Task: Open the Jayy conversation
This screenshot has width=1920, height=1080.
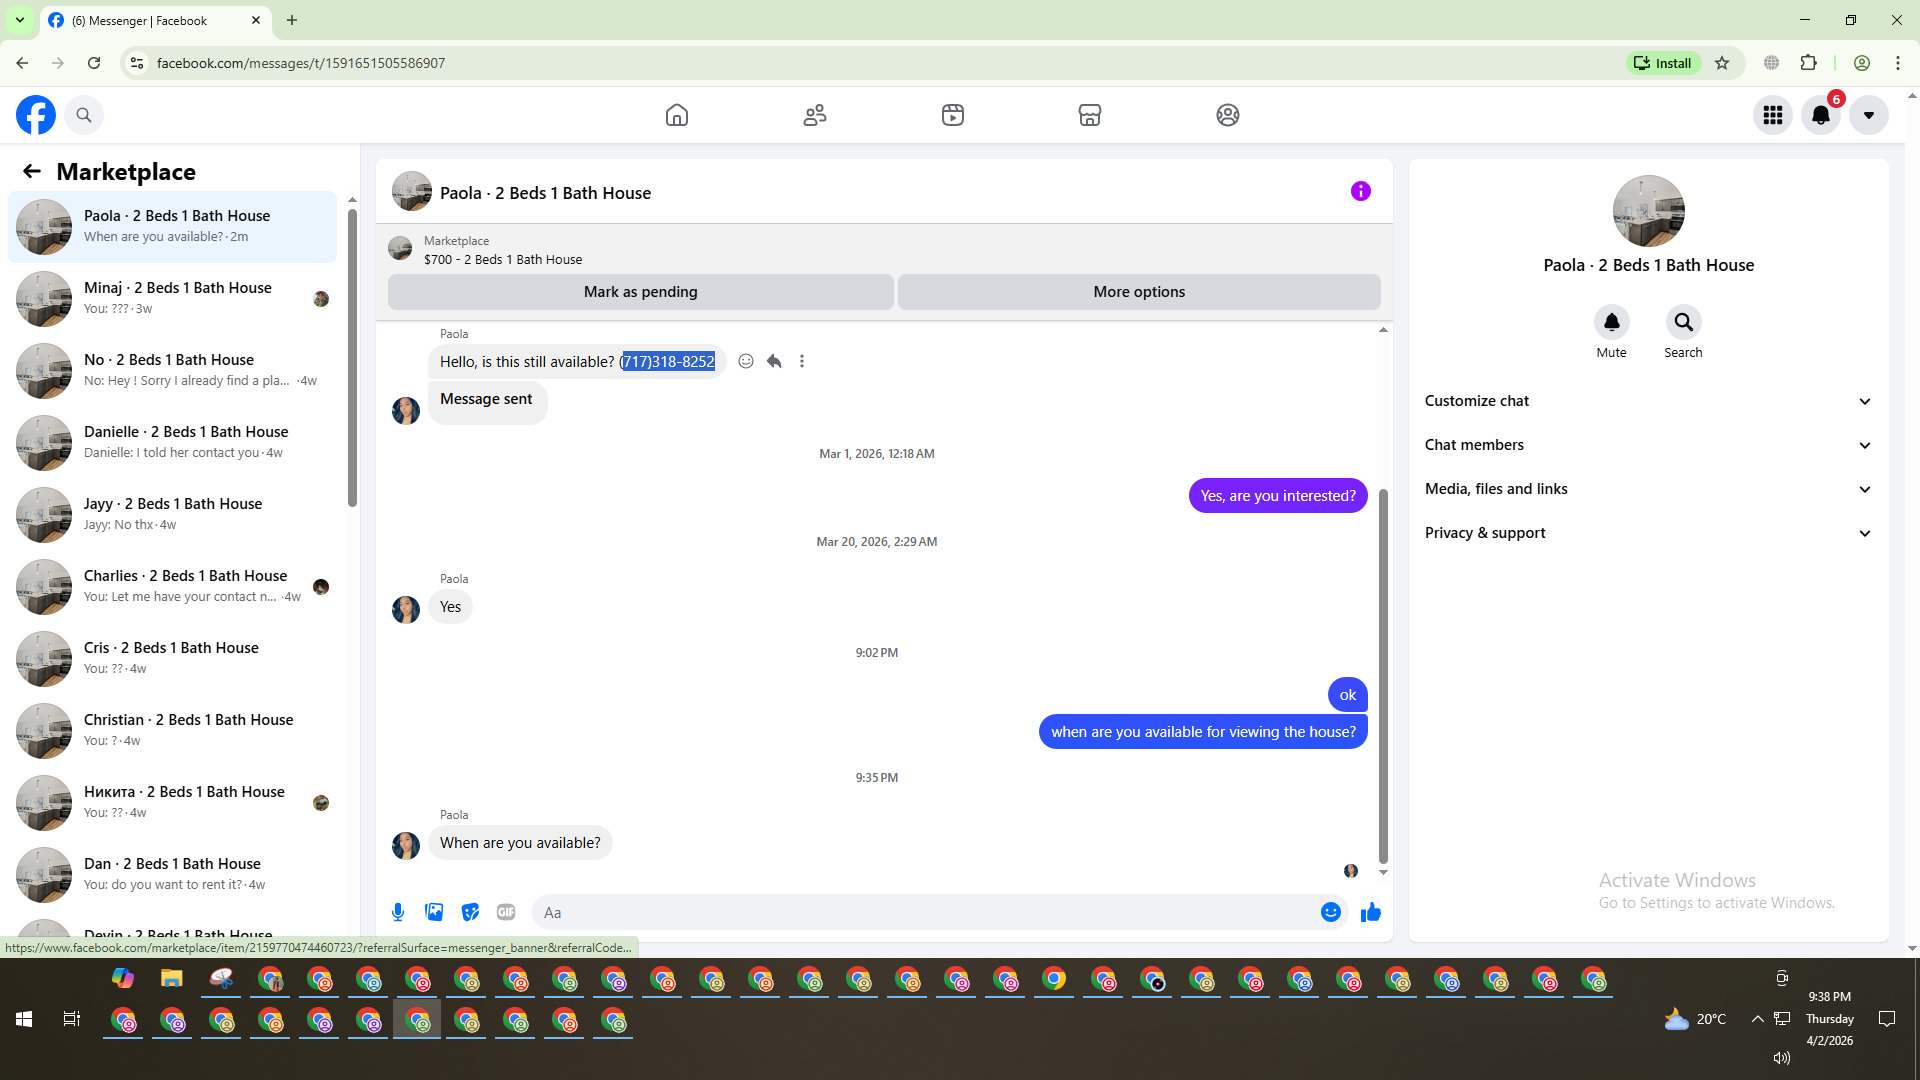Action: point(172,515)
